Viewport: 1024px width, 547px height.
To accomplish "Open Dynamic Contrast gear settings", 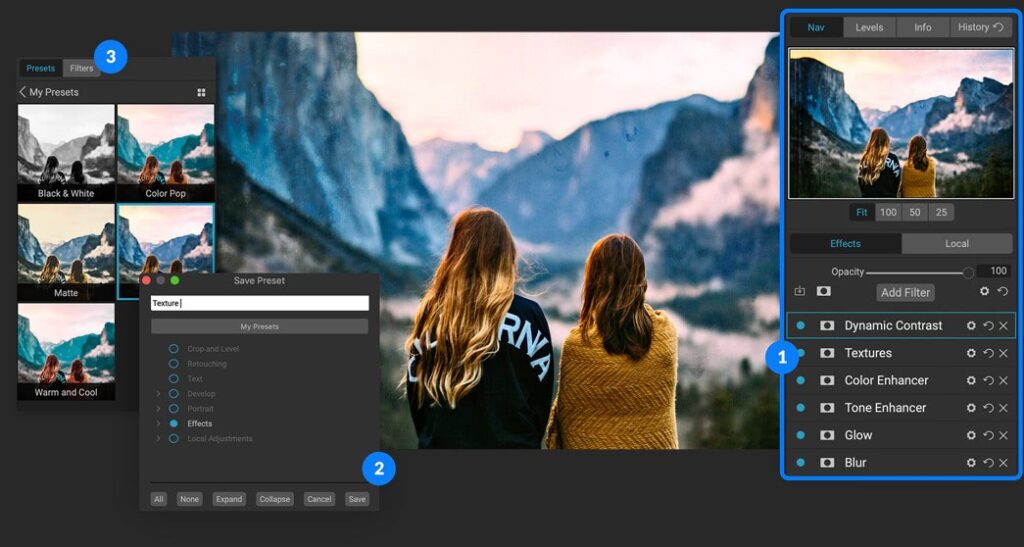I will pos(971,326).
